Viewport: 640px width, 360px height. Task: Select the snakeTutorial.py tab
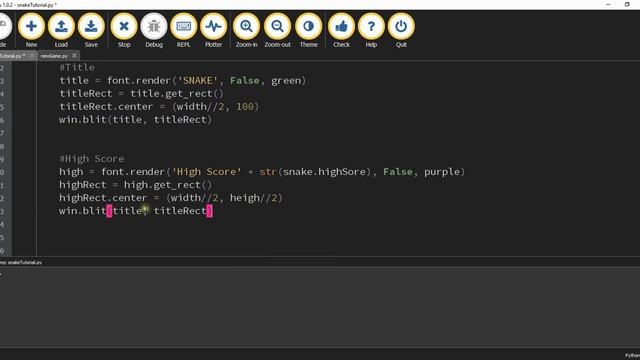pyautogui.click(x=12, y=56)
